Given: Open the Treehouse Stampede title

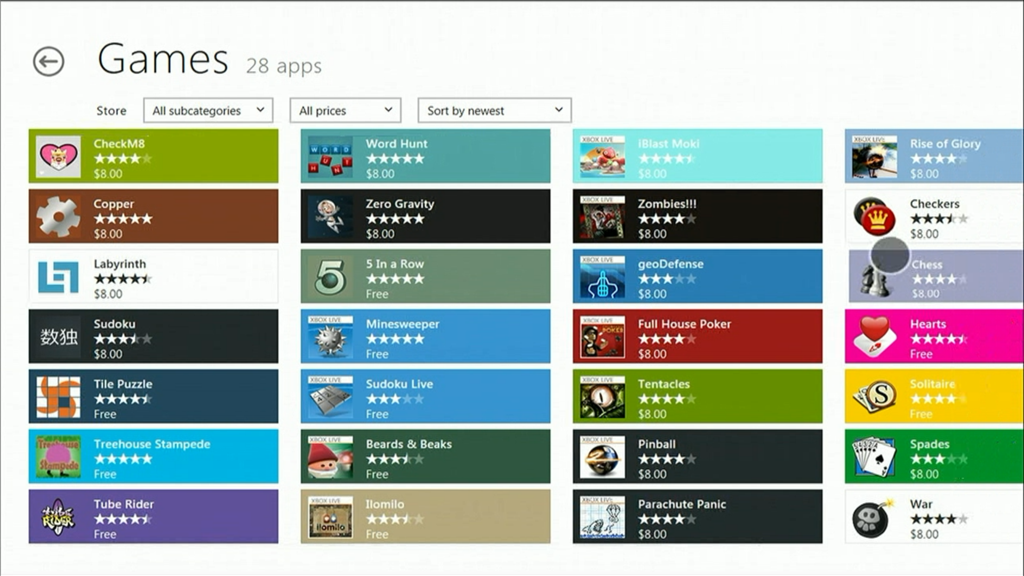Looking at the screenshot, I should pos(152,444).
